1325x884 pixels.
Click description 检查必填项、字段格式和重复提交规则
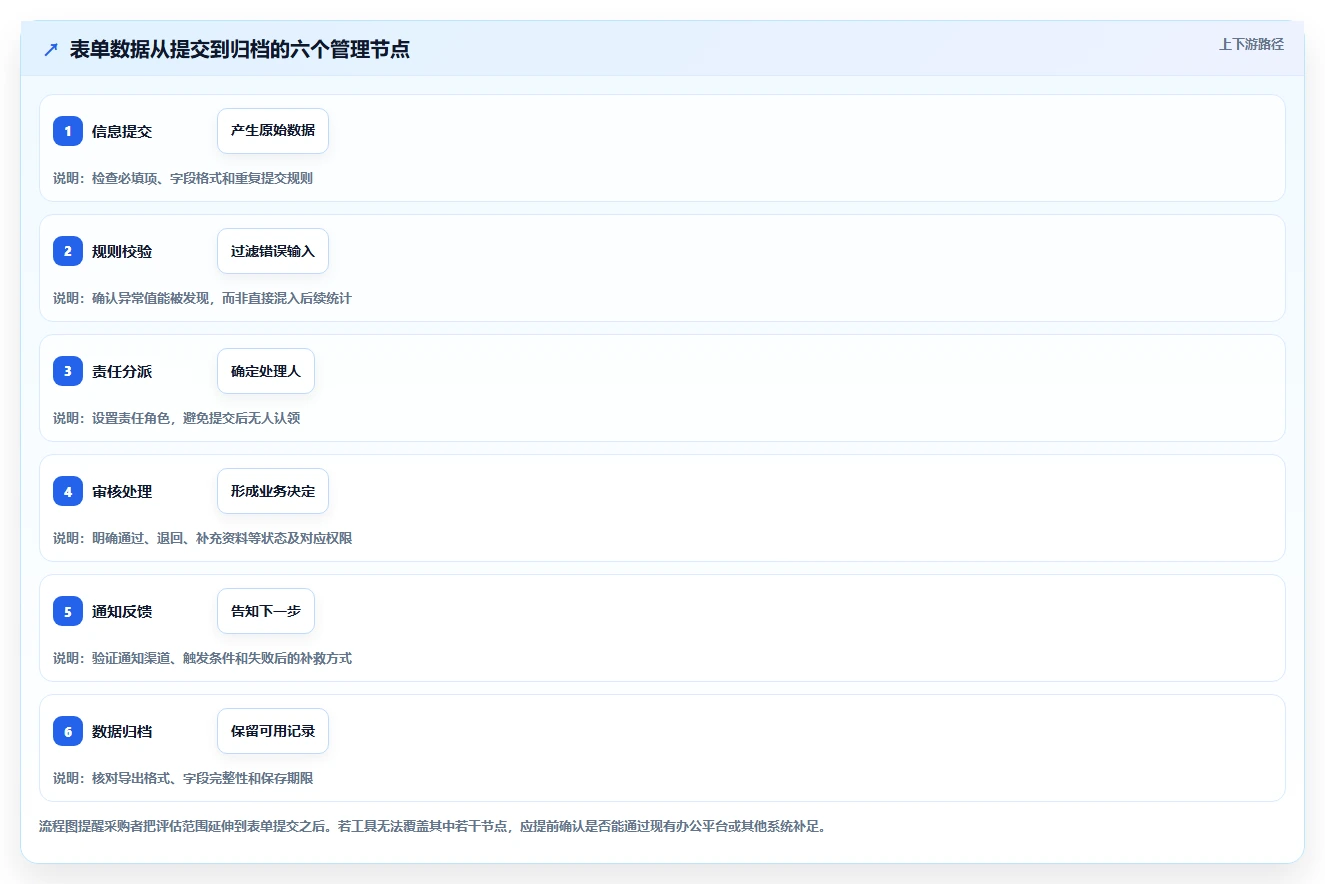click(202, 178)
